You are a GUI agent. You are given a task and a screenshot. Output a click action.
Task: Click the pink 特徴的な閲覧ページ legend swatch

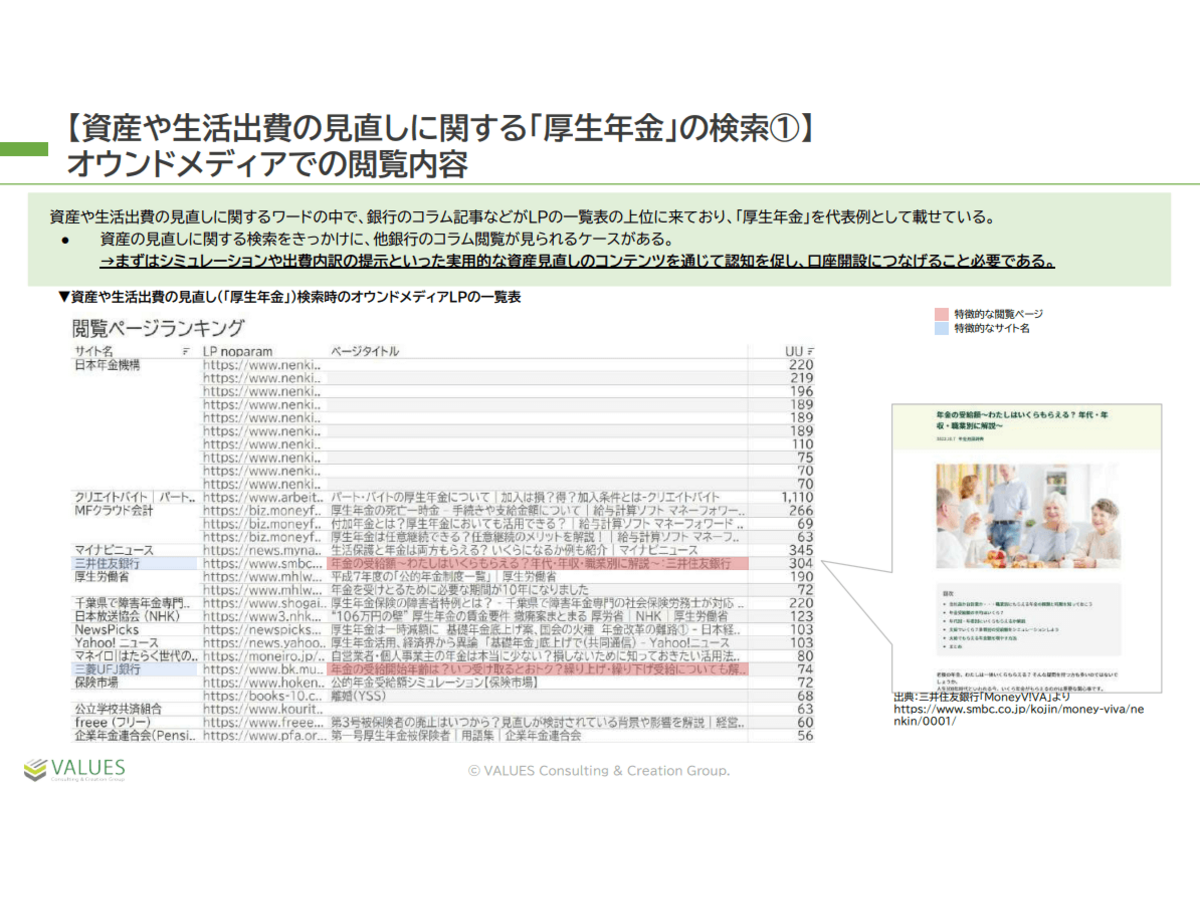[x=941, y=314]
